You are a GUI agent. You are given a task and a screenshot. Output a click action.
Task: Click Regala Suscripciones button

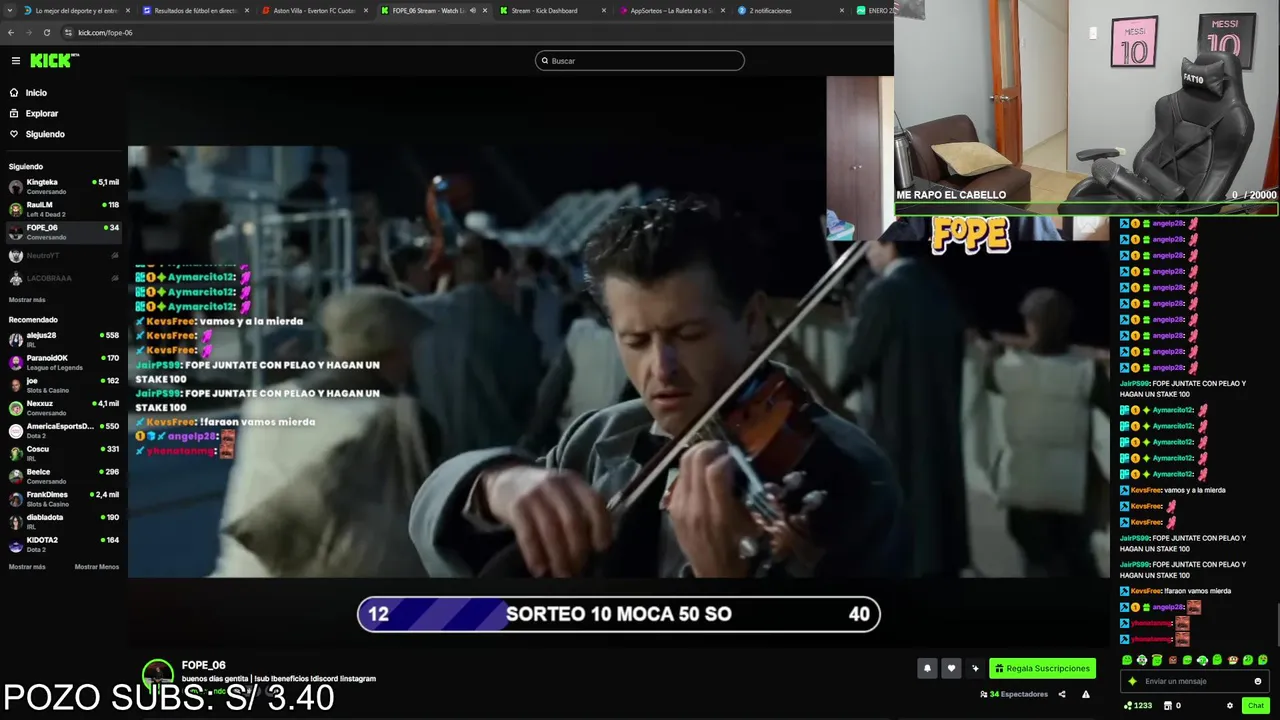click(1042, 668)
